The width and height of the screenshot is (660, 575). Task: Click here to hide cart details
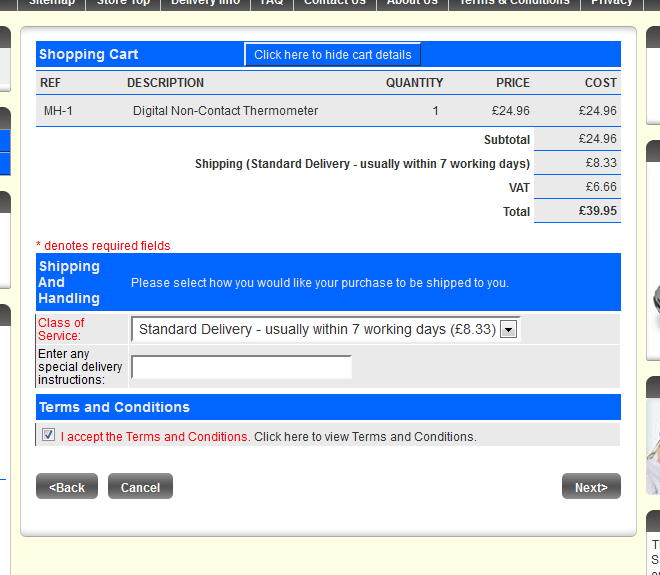(332, 55)
